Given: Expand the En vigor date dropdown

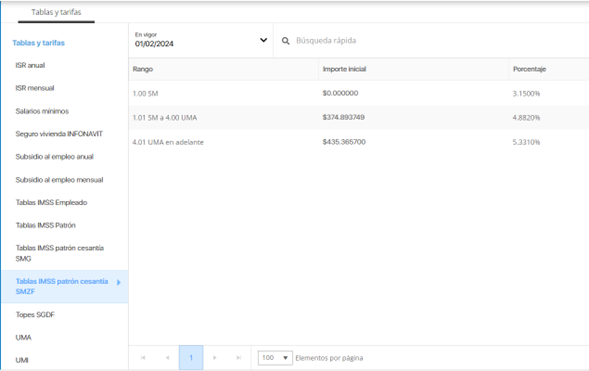Looking at the screenshot, I should 264,40.
